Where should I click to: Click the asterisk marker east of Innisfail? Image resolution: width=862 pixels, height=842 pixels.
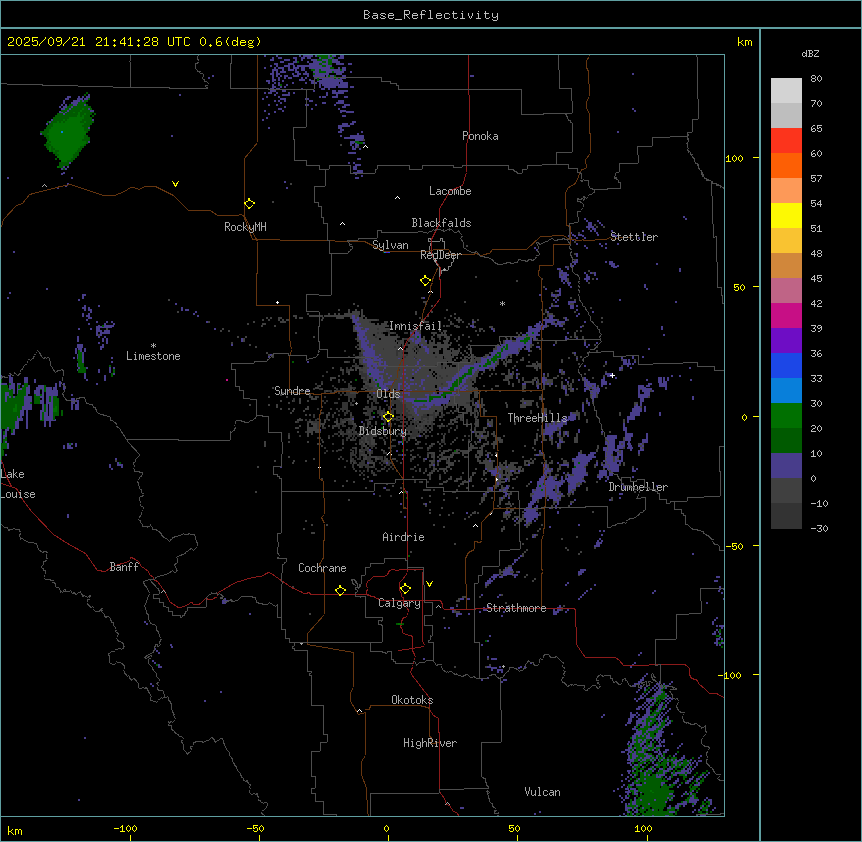click(x=503, y=304)
